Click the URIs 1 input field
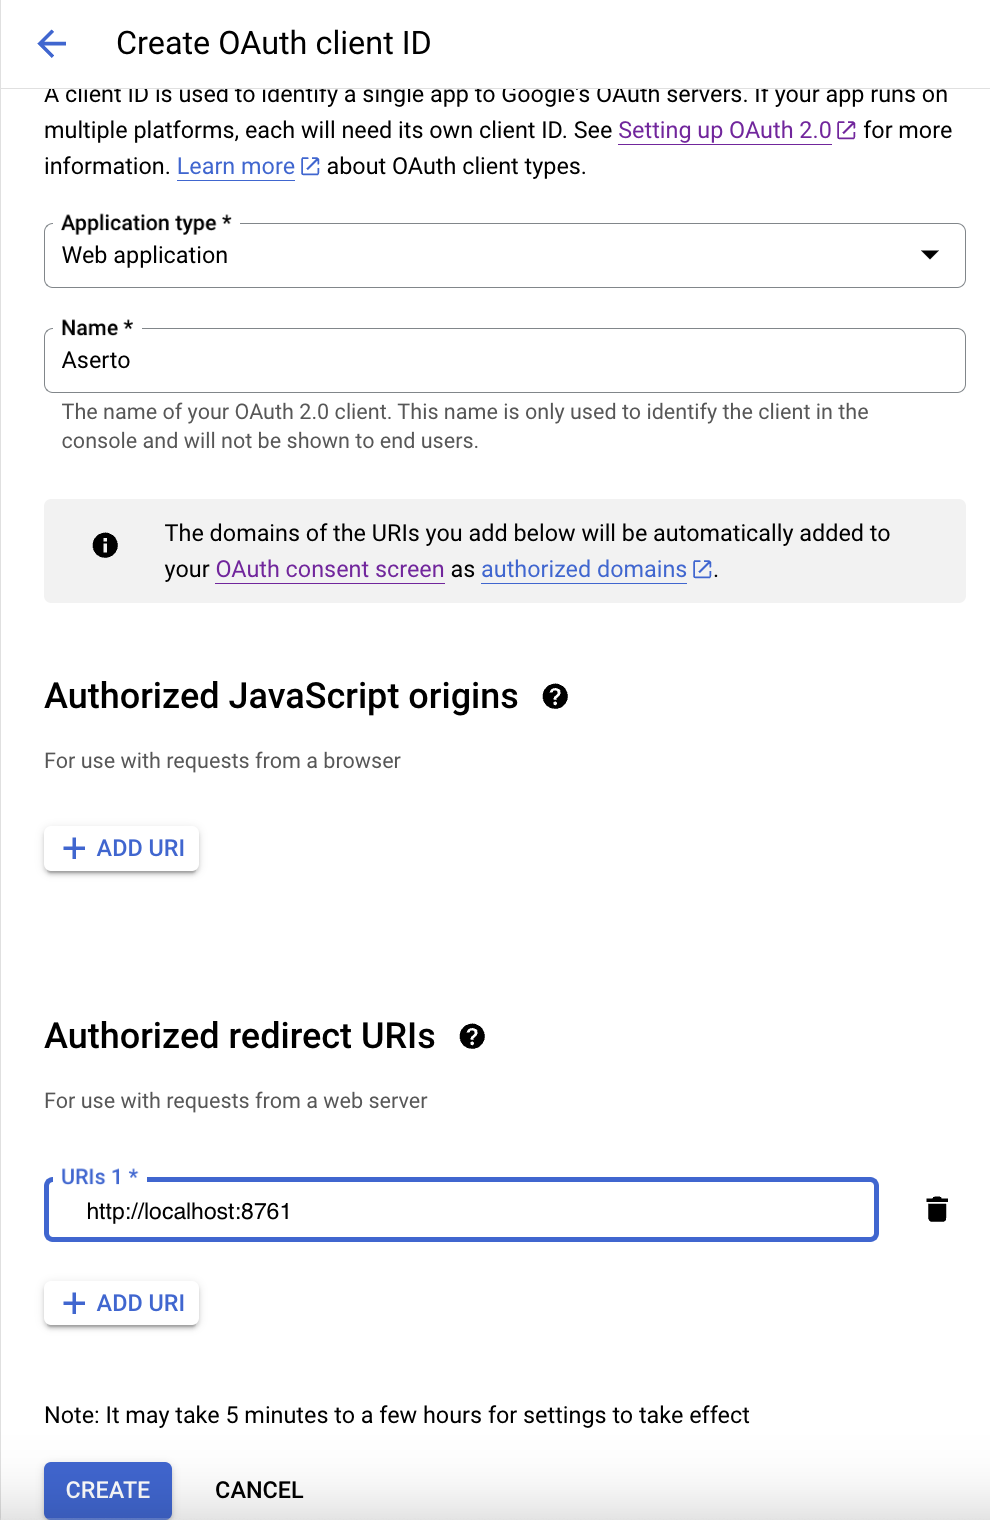Screen dimensions: 990x1520 [462, 1211]
